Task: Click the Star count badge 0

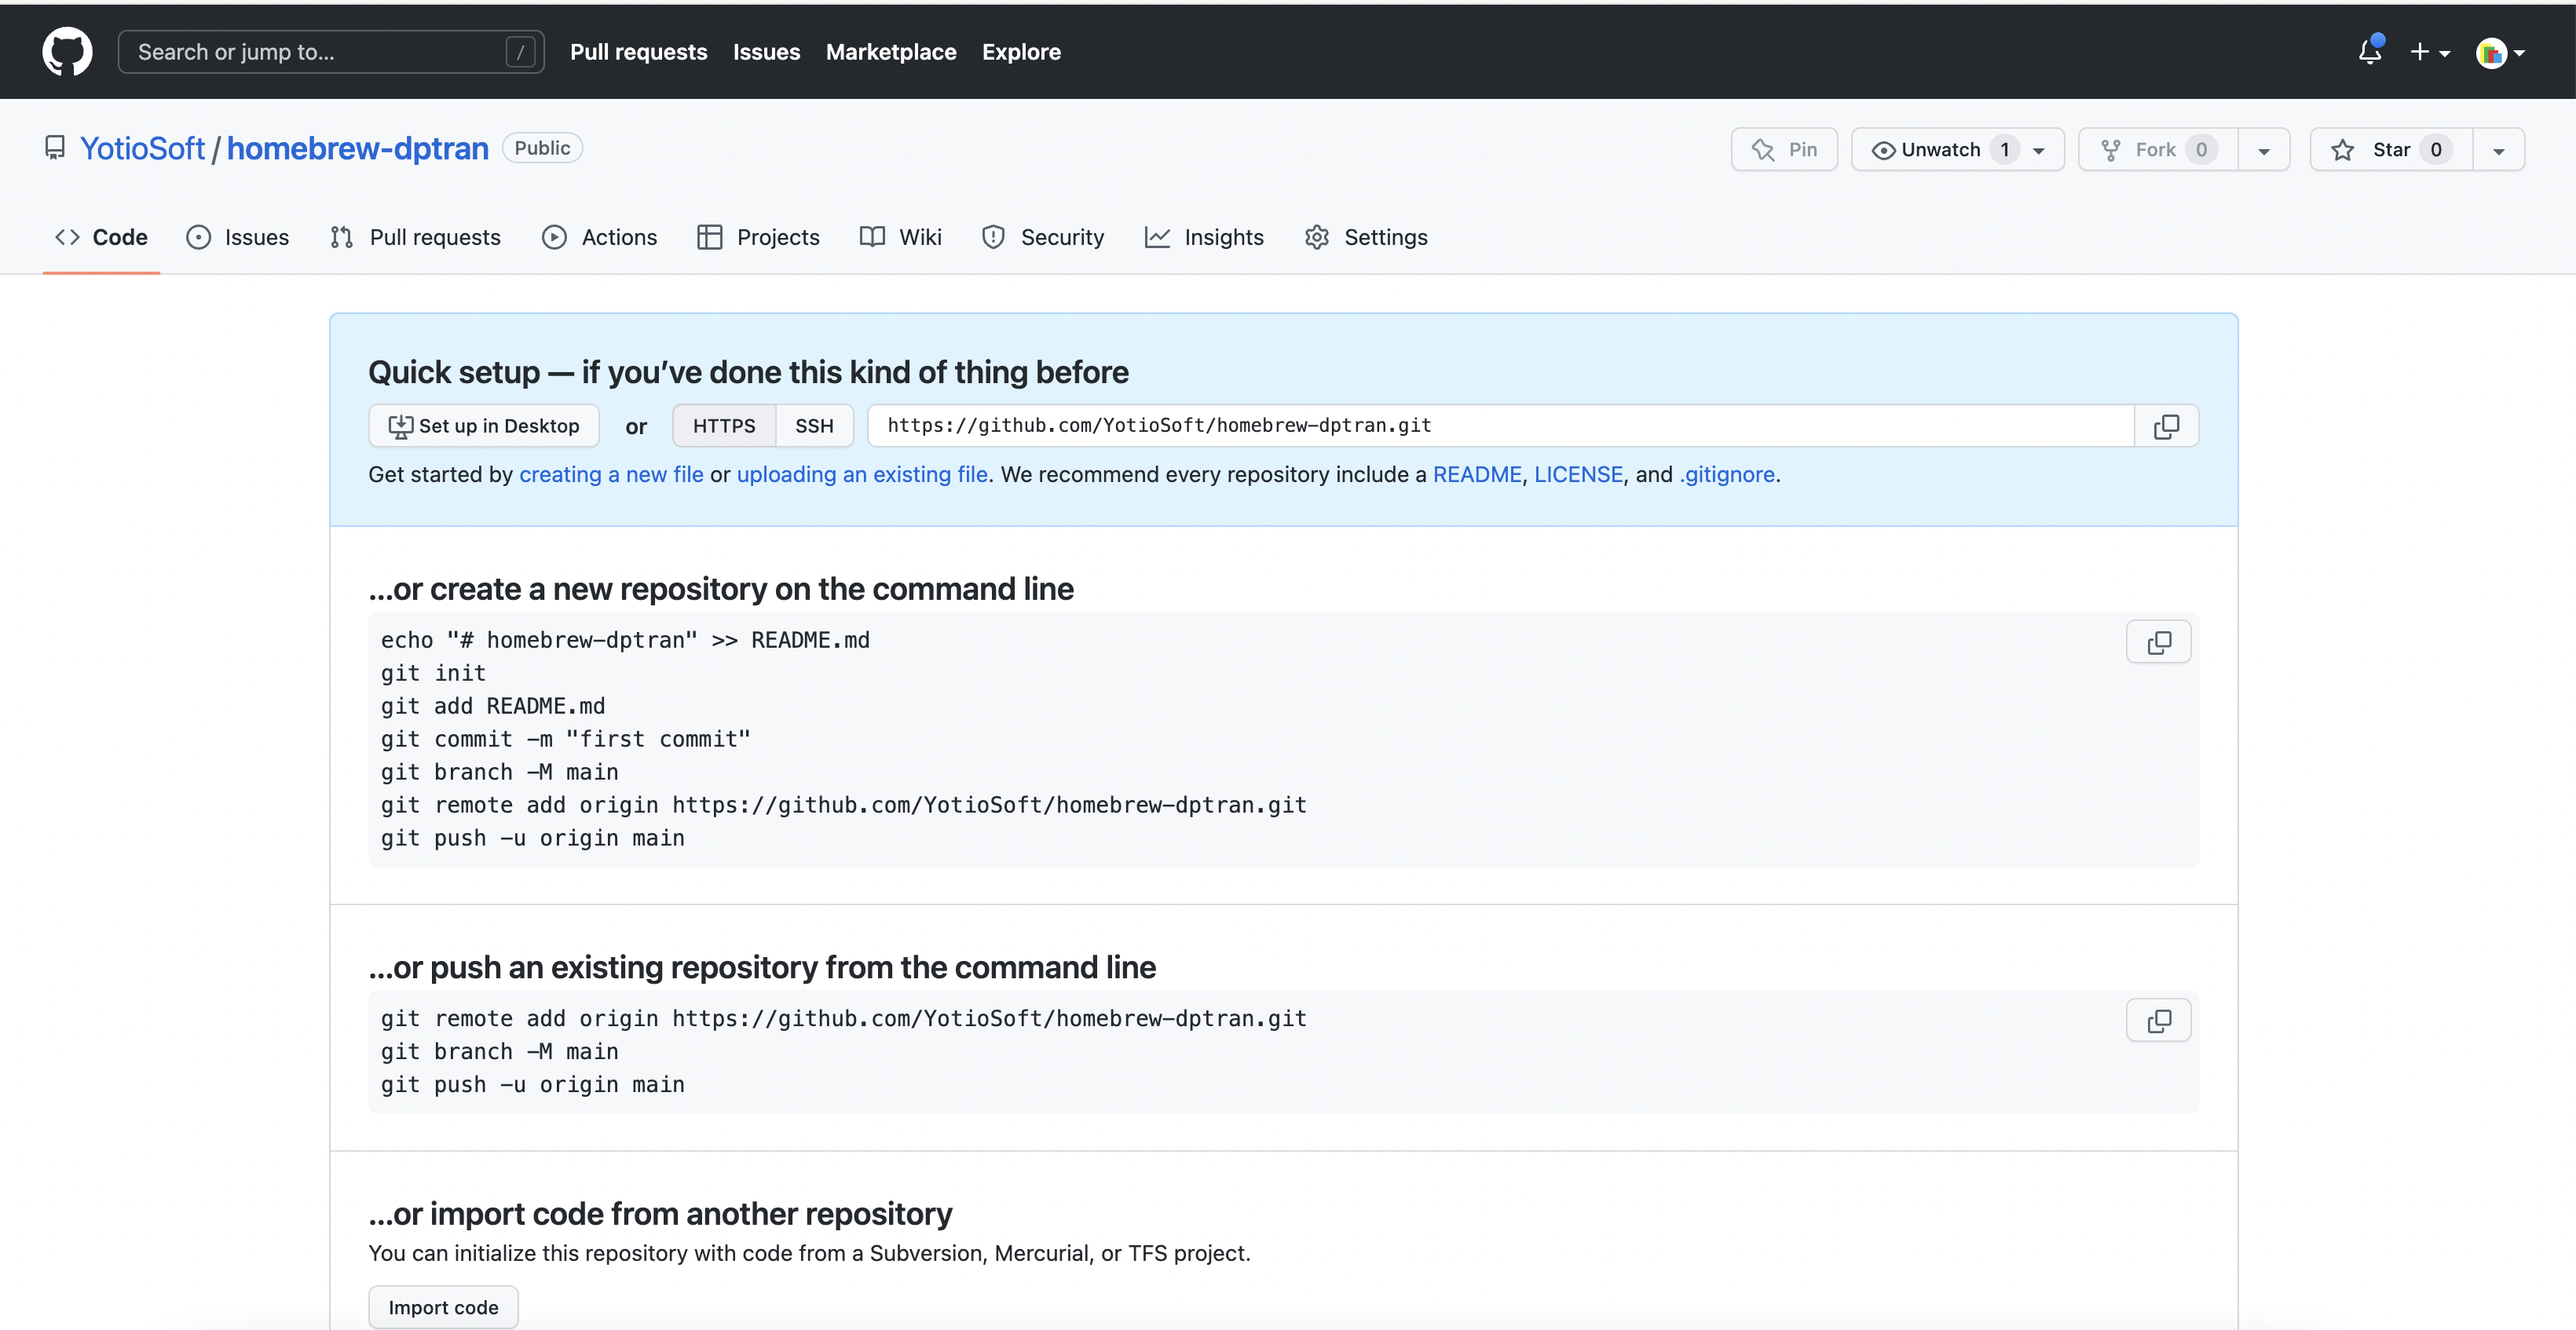Action: coord(2435,149)
